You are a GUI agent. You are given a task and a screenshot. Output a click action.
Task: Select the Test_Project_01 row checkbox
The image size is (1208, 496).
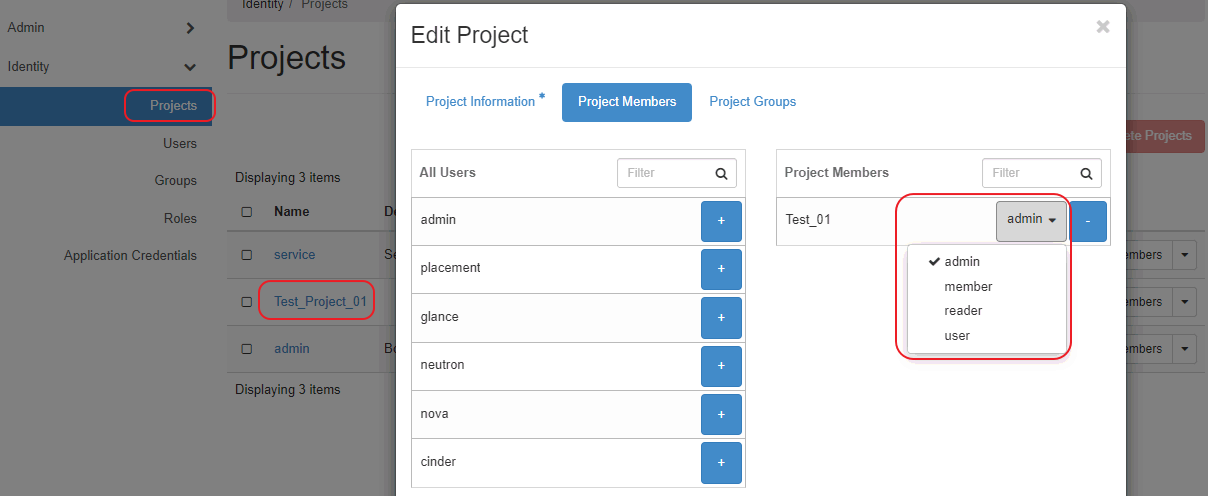click(x=246, y=302)
